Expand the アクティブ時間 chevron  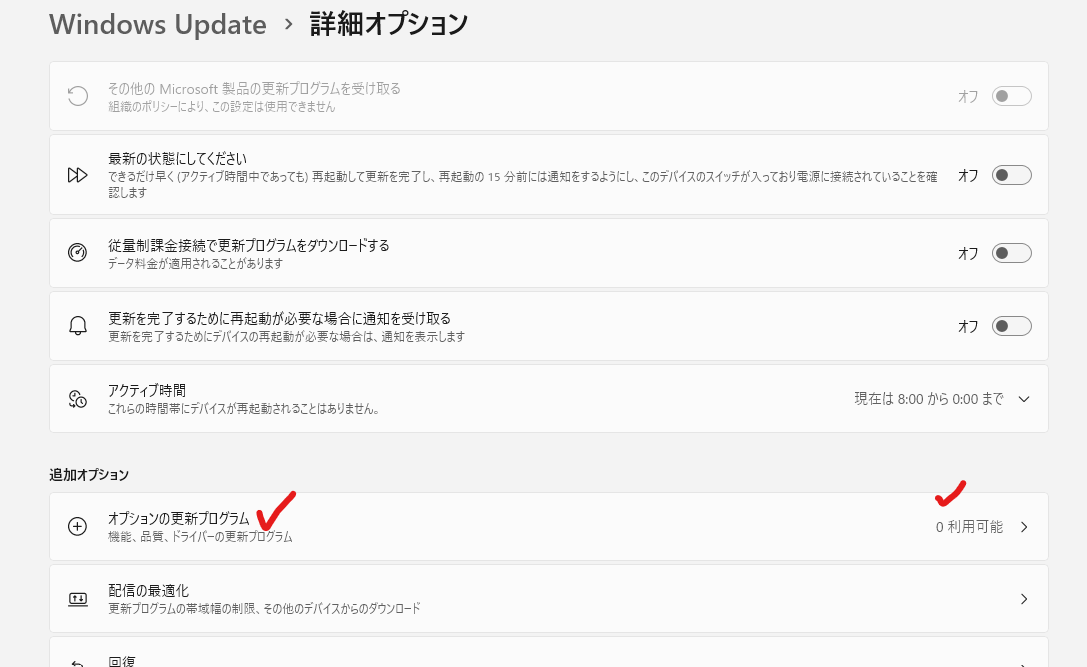point(1023,399)
